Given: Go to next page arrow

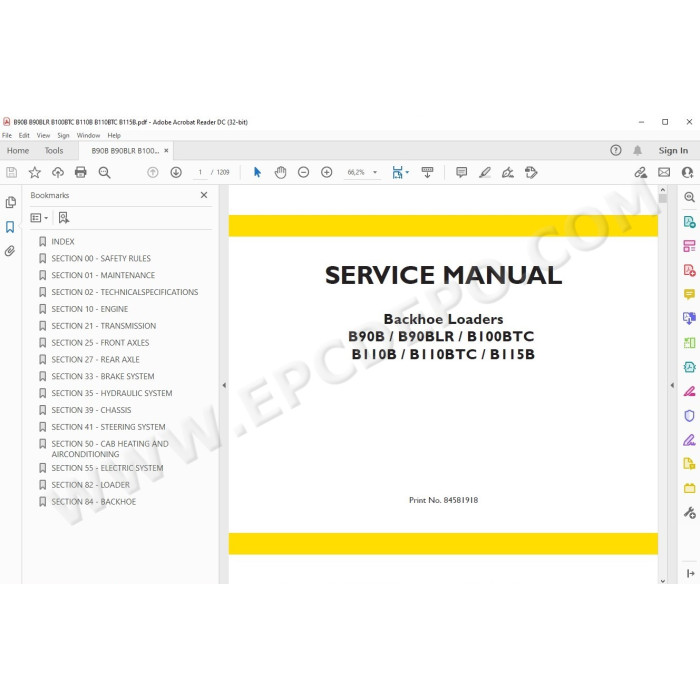Looking at the screenshot, I should pyautogui.click(x=176, y=172).
